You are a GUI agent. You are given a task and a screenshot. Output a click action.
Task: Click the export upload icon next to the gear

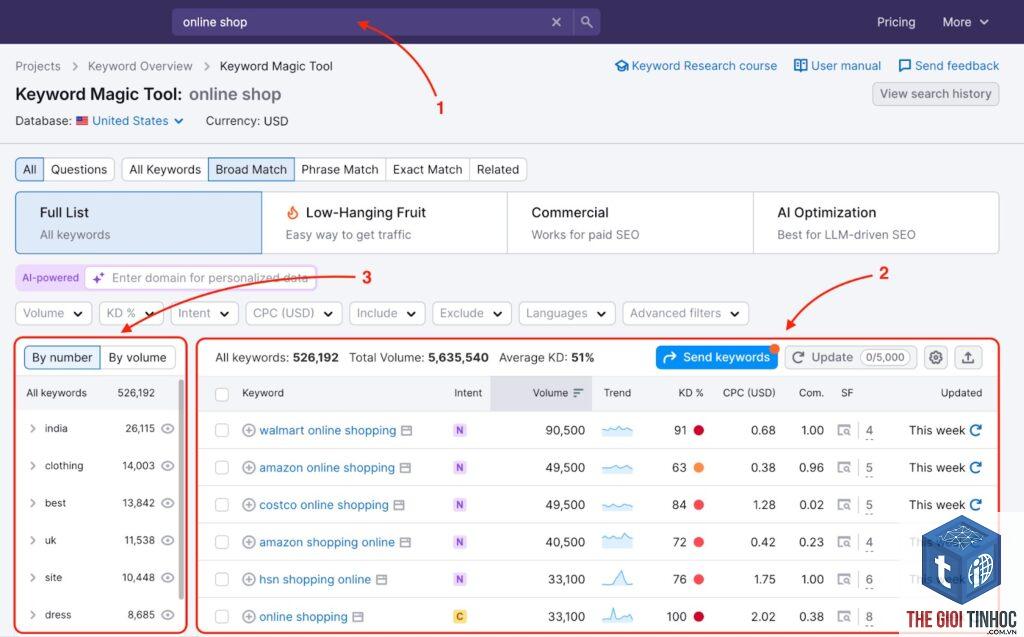point(968,357)
